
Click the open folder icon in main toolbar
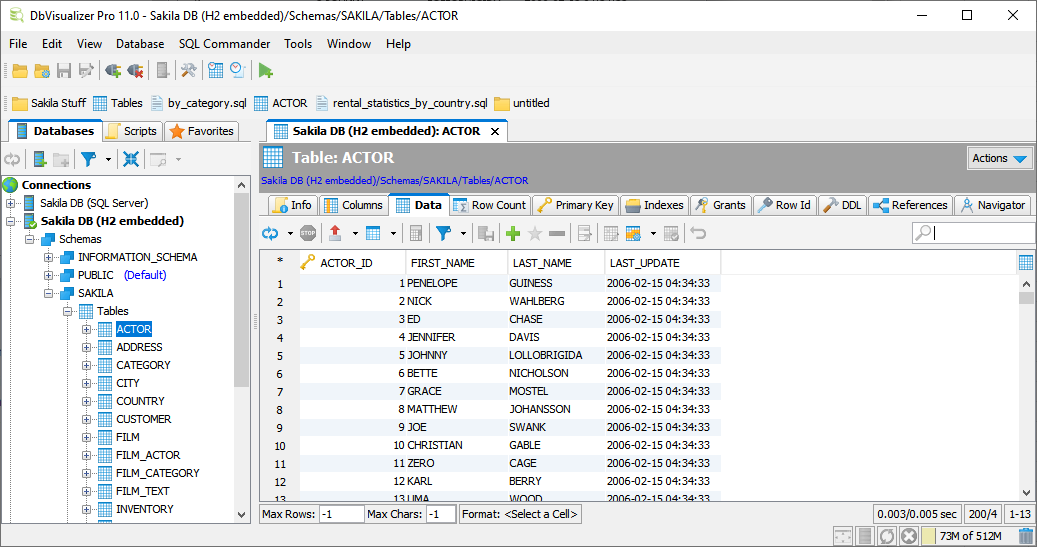20,71
